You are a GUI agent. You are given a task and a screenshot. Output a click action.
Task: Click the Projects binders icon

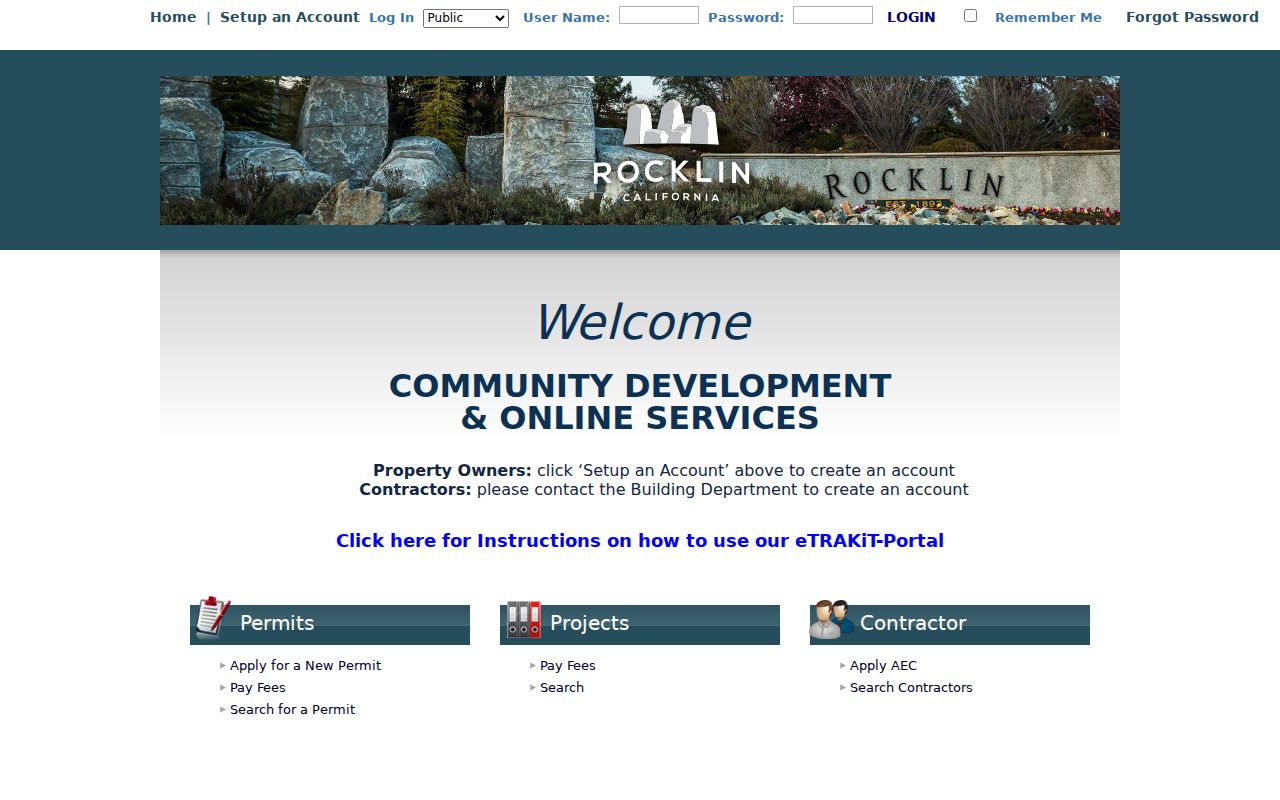523,619
